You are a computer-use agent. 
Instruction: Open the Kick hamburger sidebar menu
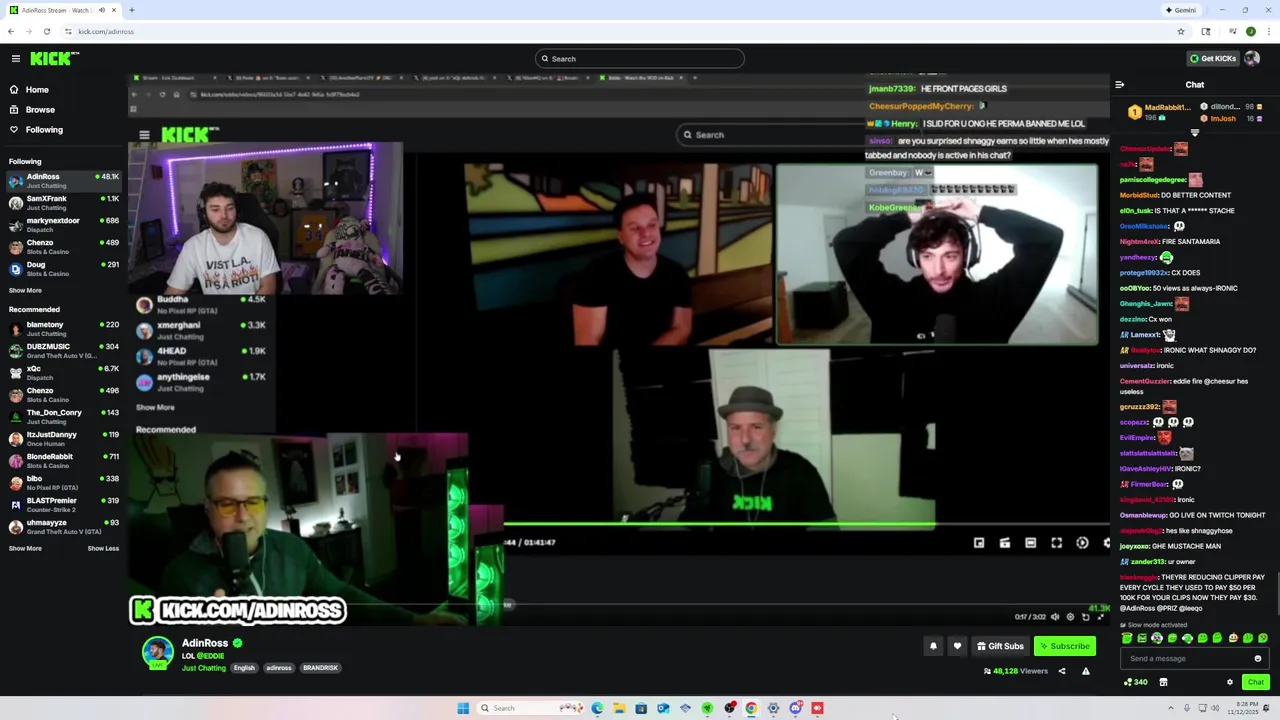[16, 59]
